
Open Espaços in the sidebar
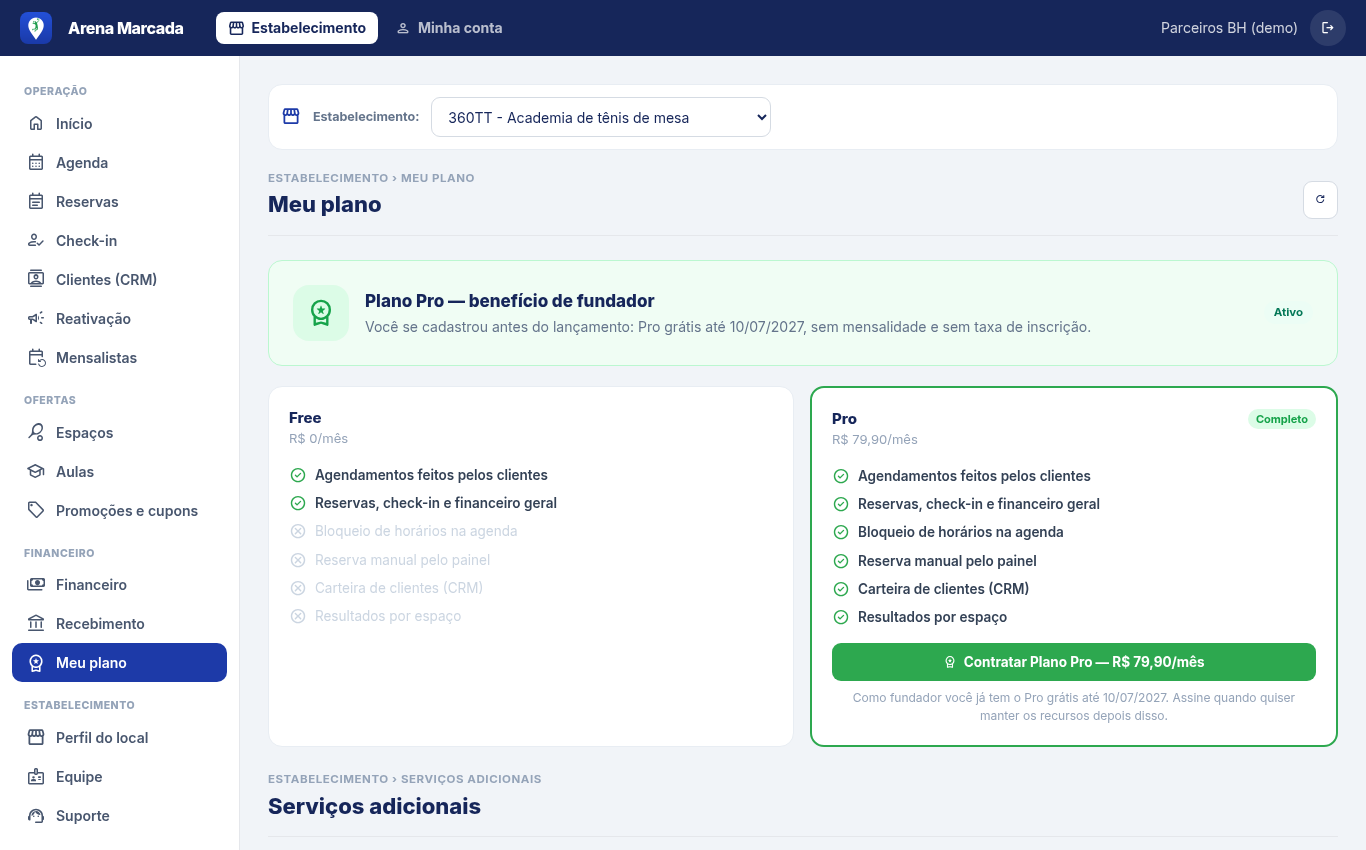(x=119, y=433)
